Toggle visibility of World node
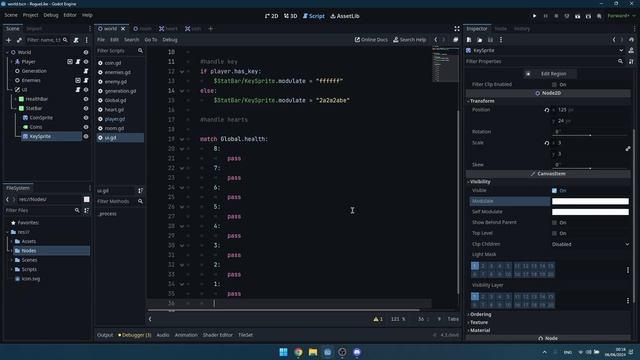This screenshot has width=640, height=360. coord(86,52)
